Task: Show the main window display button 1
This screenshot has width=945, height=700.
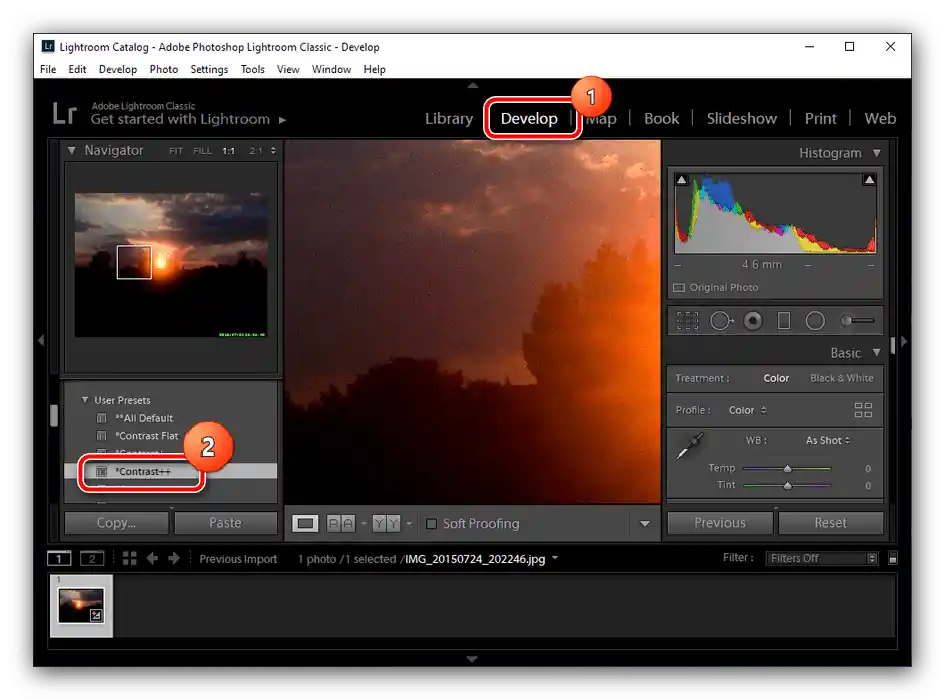Action: click(x=59, y=559)
